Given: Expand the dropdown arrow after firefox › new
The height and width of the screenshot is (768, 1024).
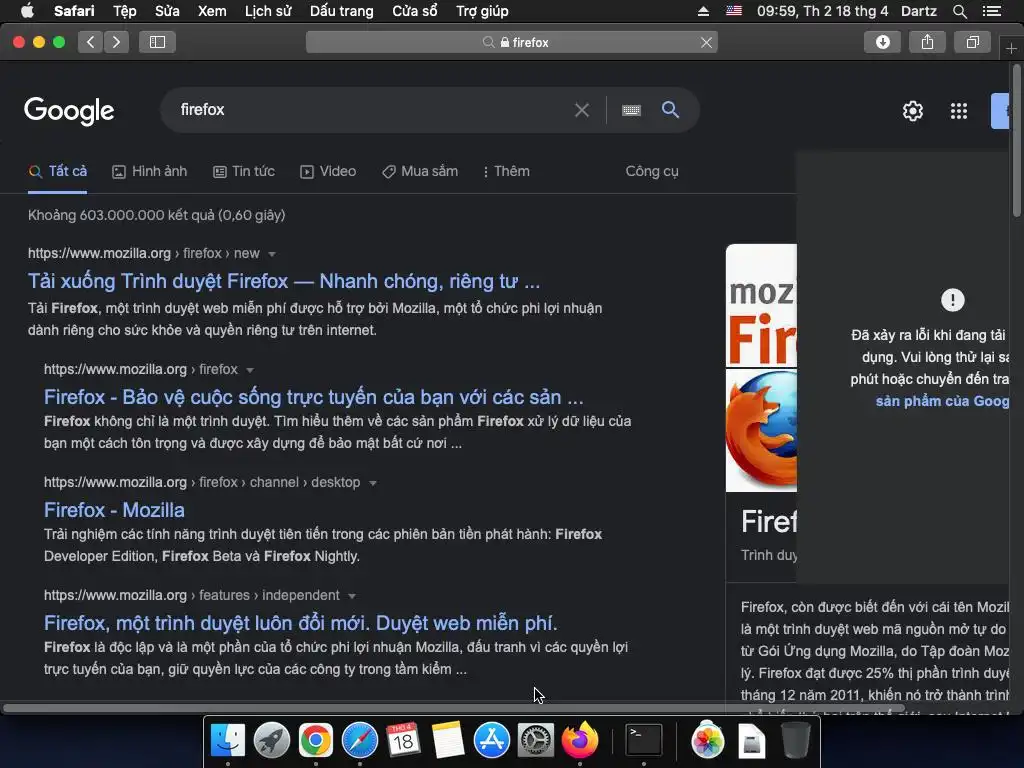Looking at the screenshot, I should point(272,254).
